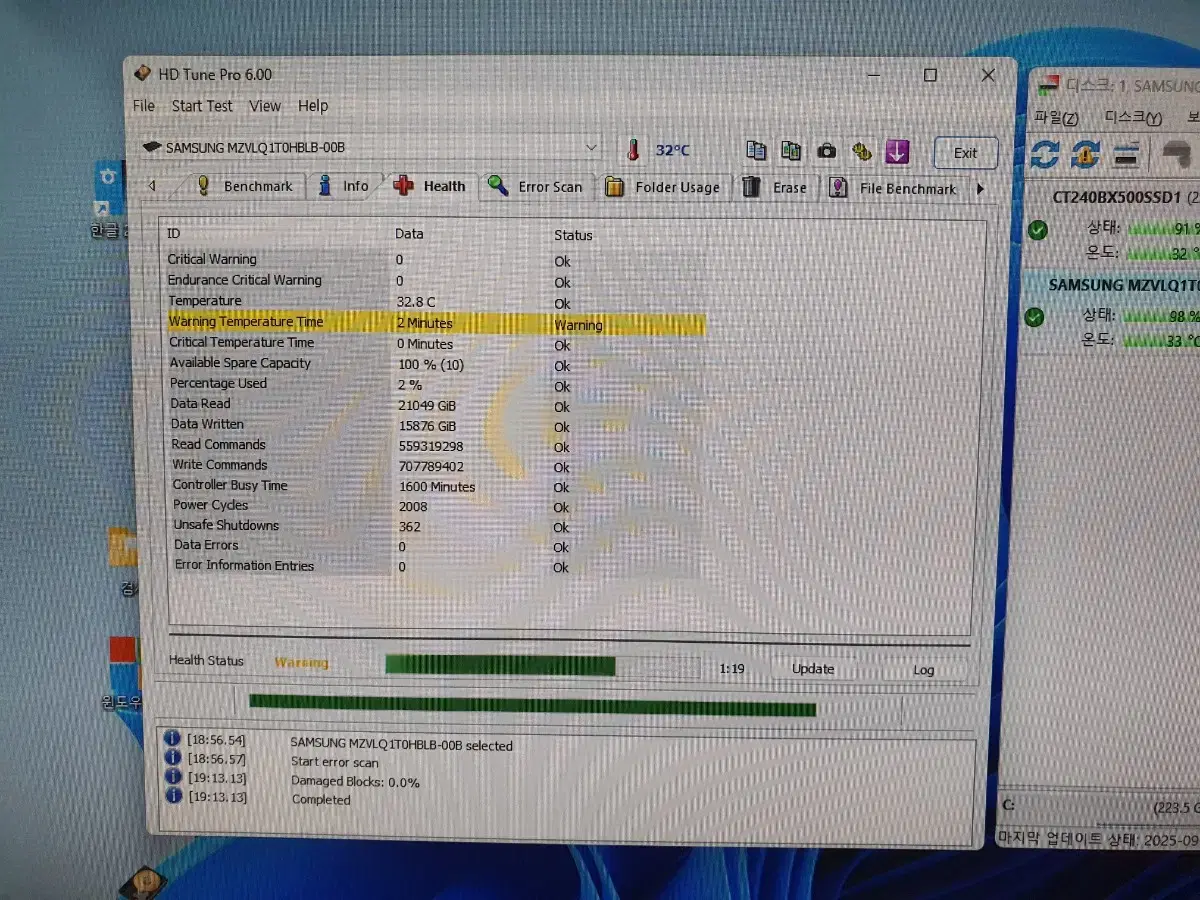Switch to the Benchmark tab

click(245, 186)
